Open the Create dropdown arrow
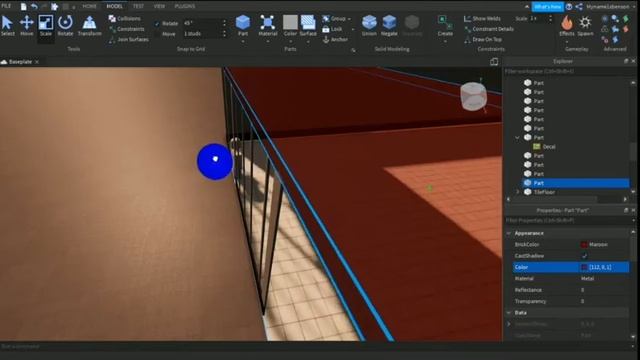The image size is (640, 360). pyautogui.click(x=445, y=42)
